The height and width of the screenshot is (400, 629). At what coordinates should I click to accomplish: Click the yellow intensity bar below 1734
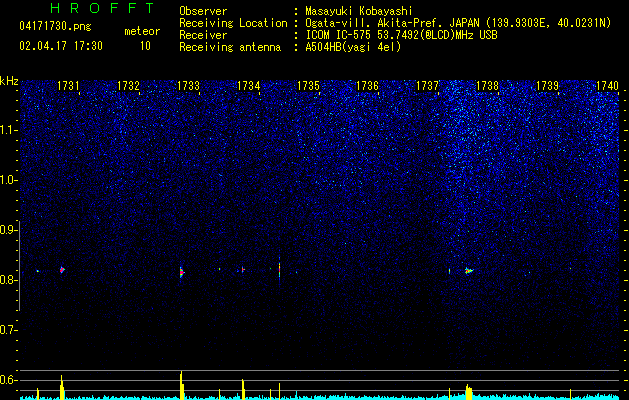point(243,389)
